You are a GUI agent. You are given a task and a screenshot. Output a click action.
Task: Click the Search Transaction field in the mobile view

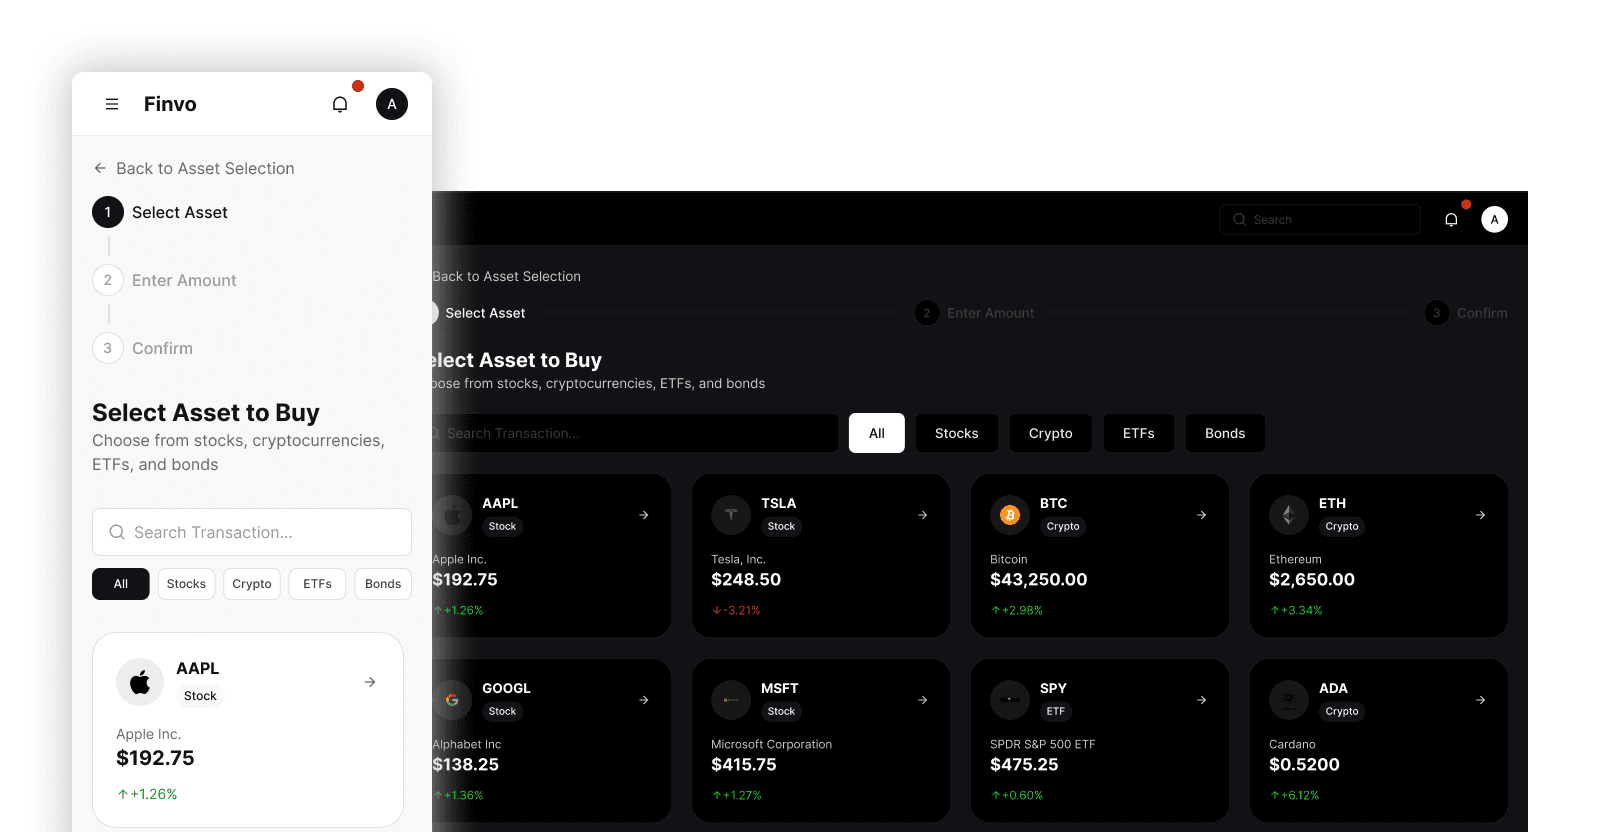point(252,532)
